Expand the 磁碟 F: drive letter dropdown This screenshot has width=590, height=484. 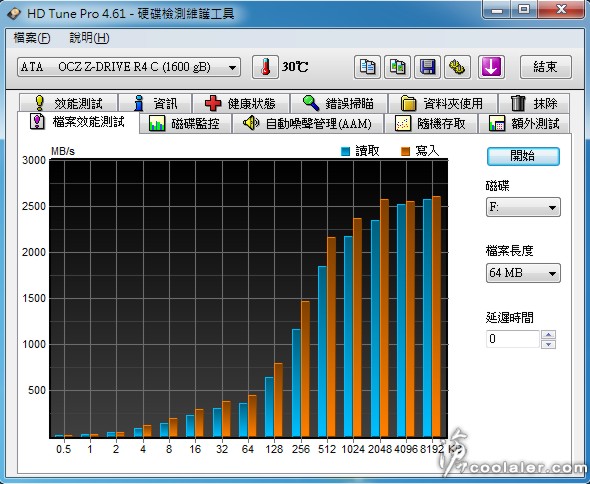pyautogui.click(x=523, y=207)
